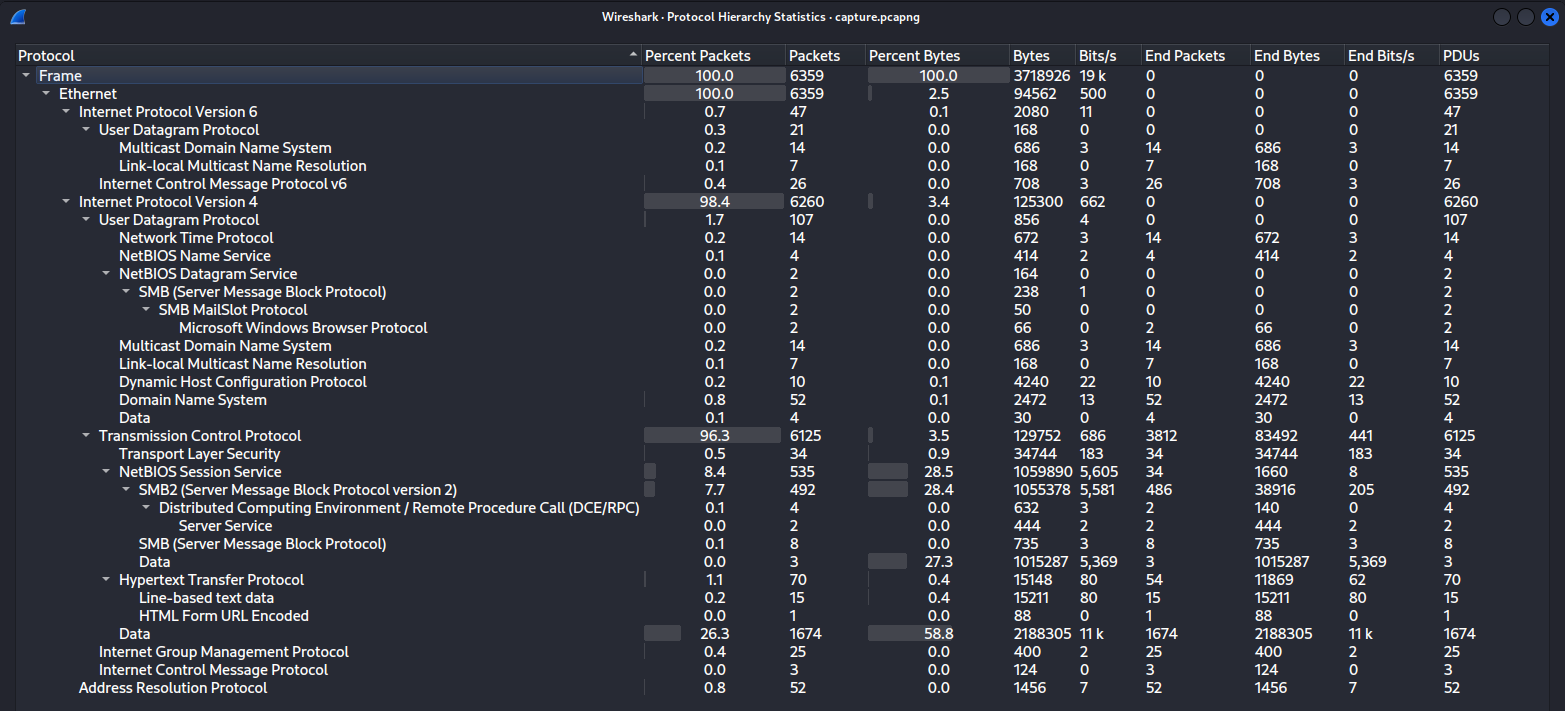Select the Address Resolution Protocol row

(782, 688)
